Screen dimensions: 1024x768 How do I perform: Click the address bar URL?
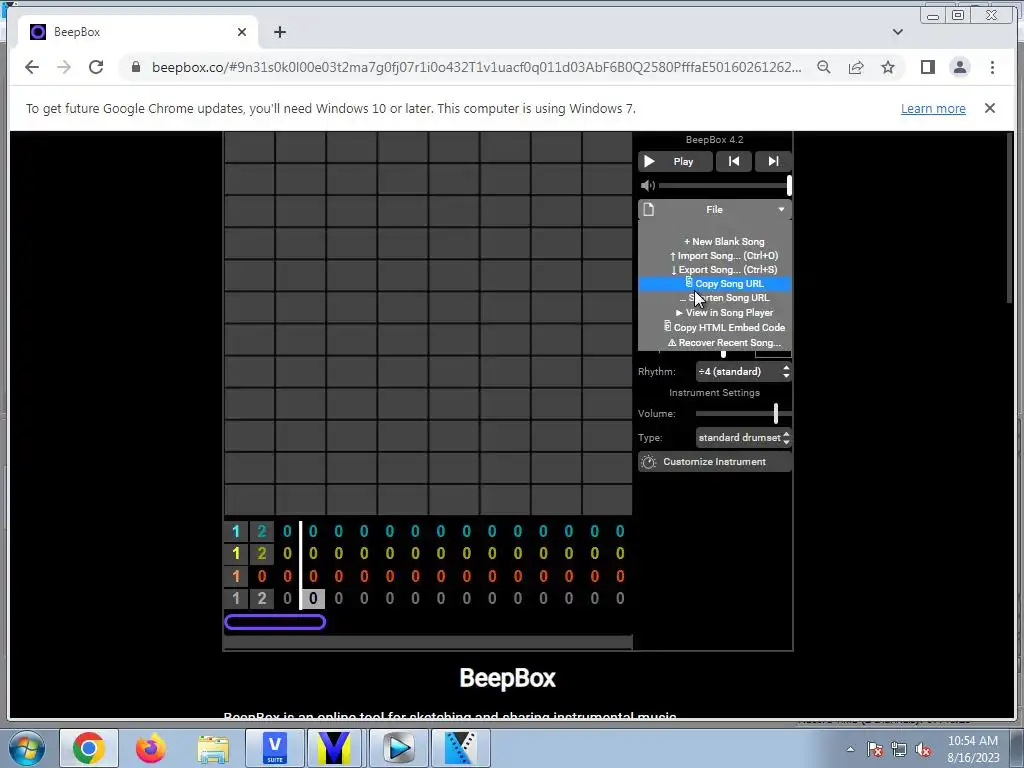click(x=476, y=67)
